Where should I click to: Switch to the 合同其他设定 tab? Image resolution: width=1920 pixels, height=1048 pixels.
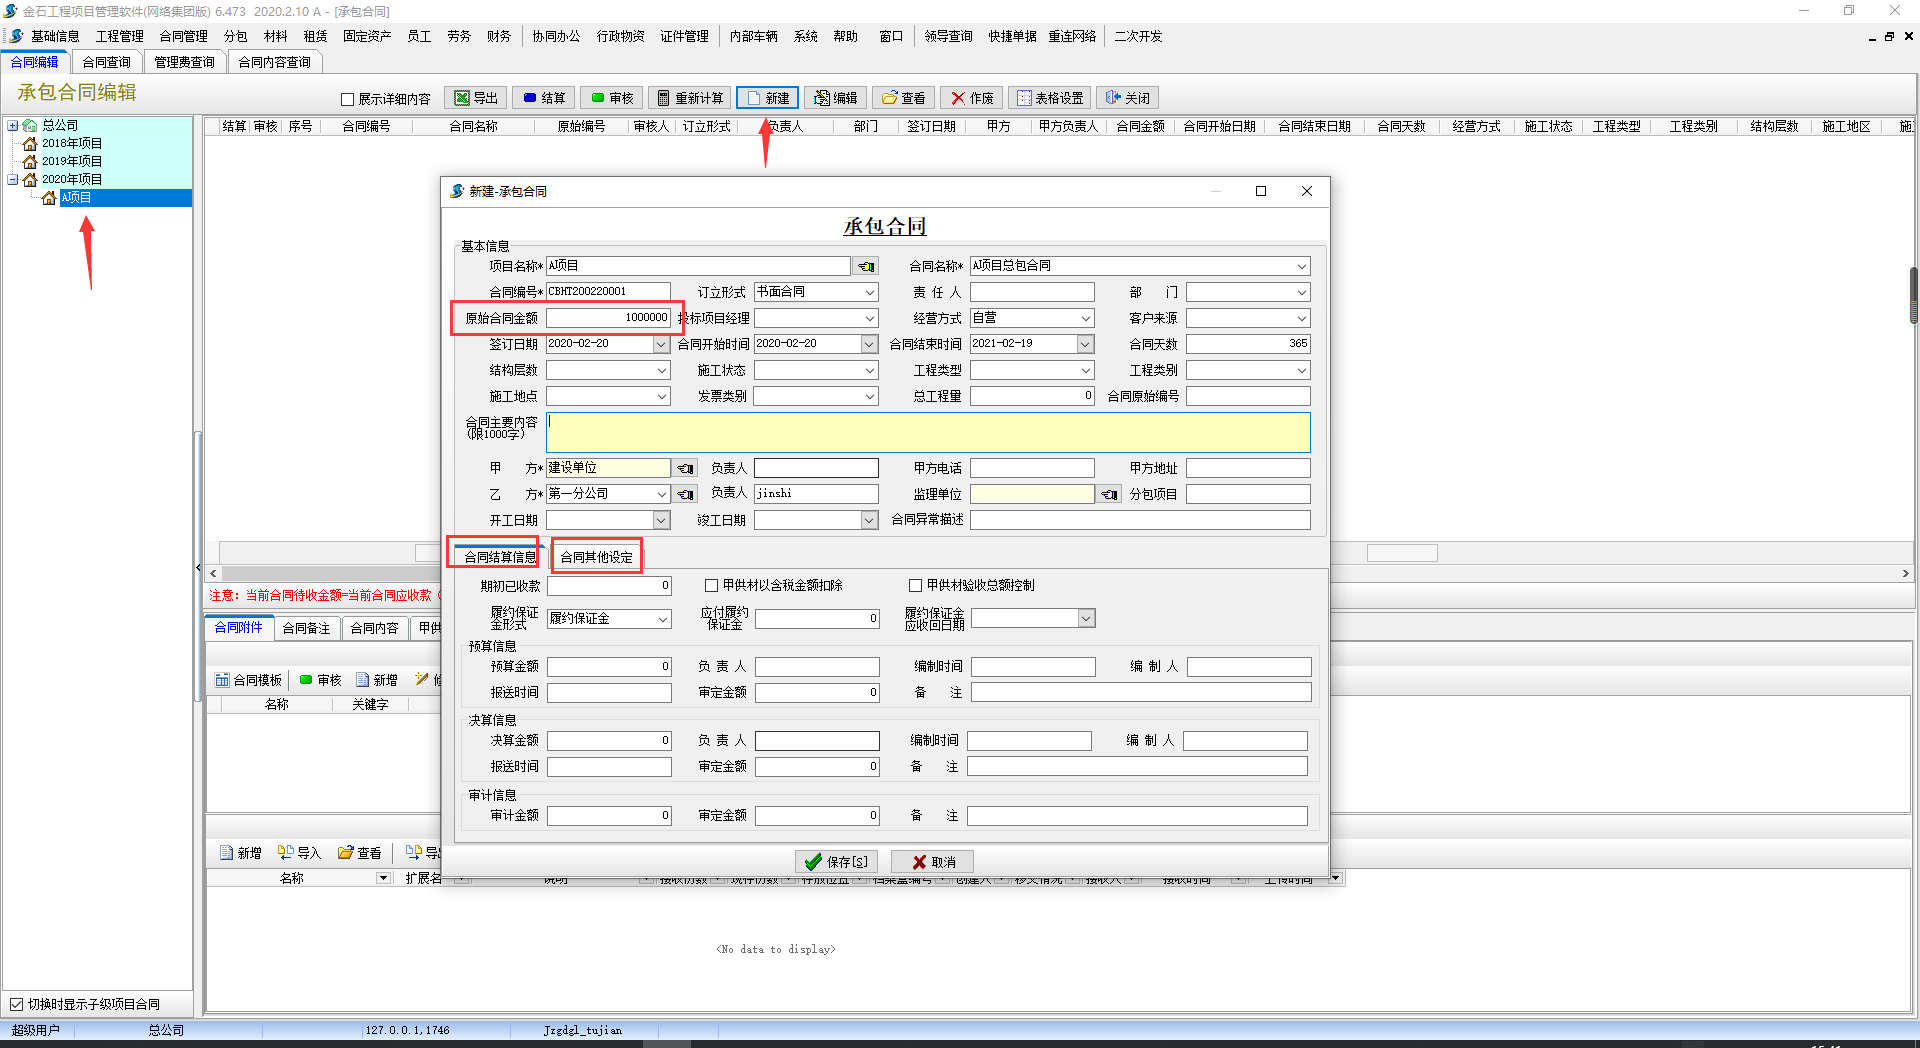596,557
